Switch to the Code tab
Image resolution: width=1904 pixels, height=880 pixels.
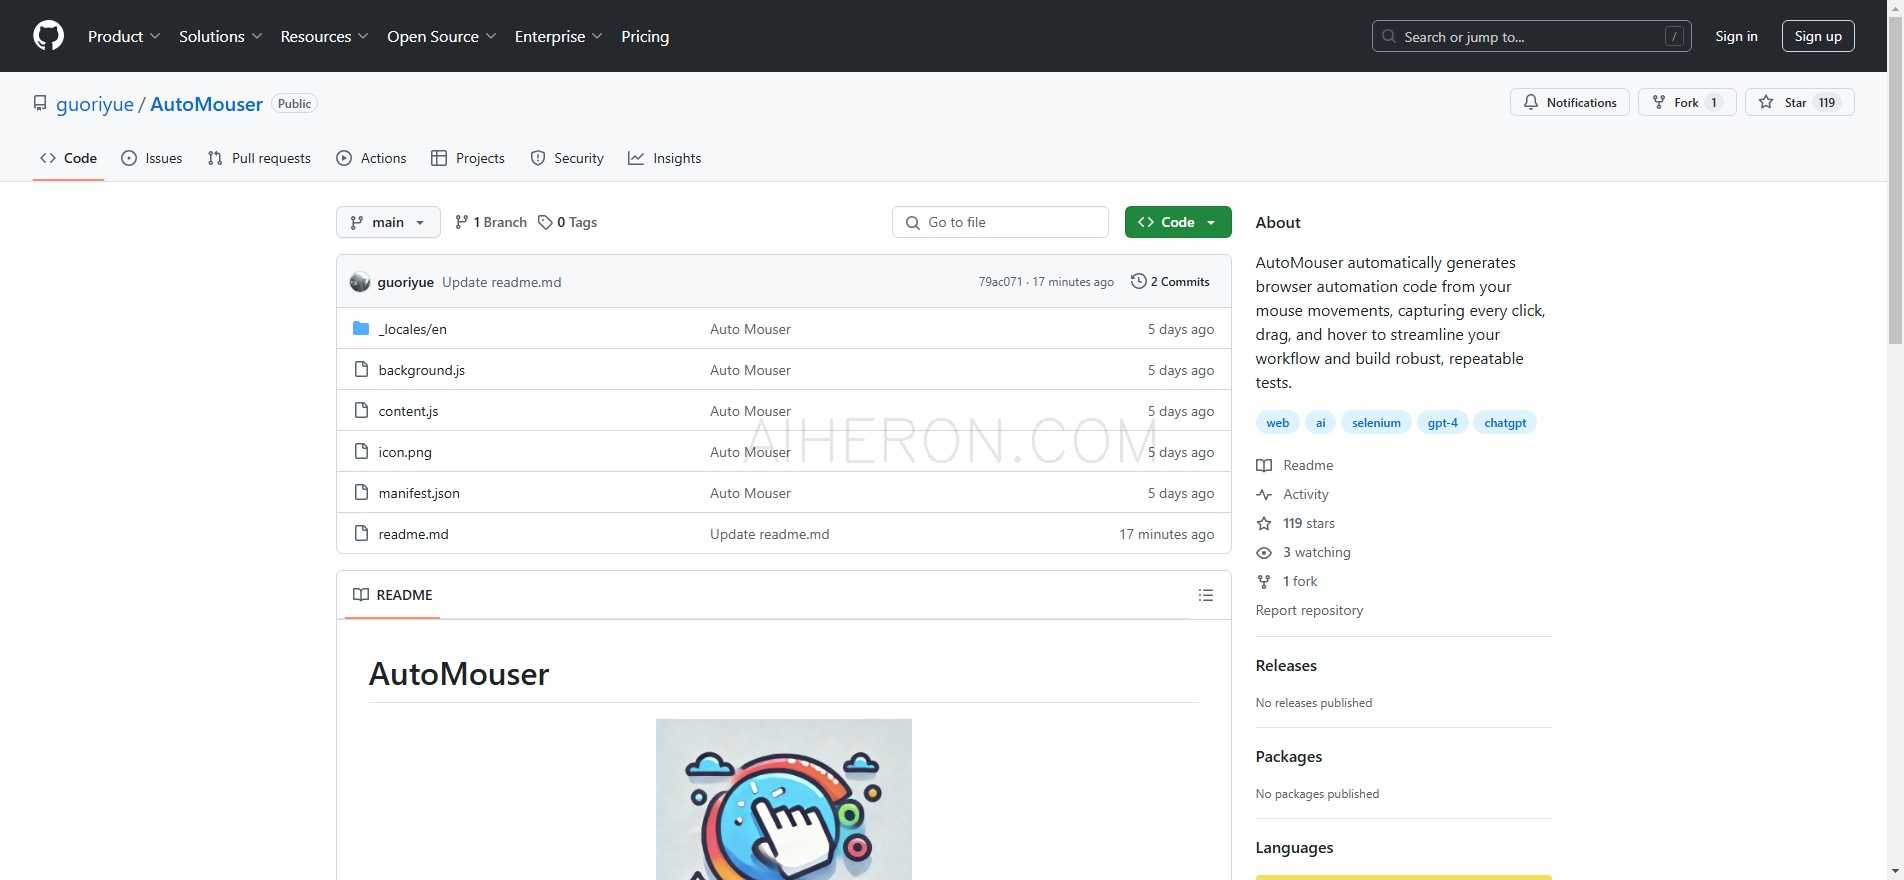tap(68, 158)
